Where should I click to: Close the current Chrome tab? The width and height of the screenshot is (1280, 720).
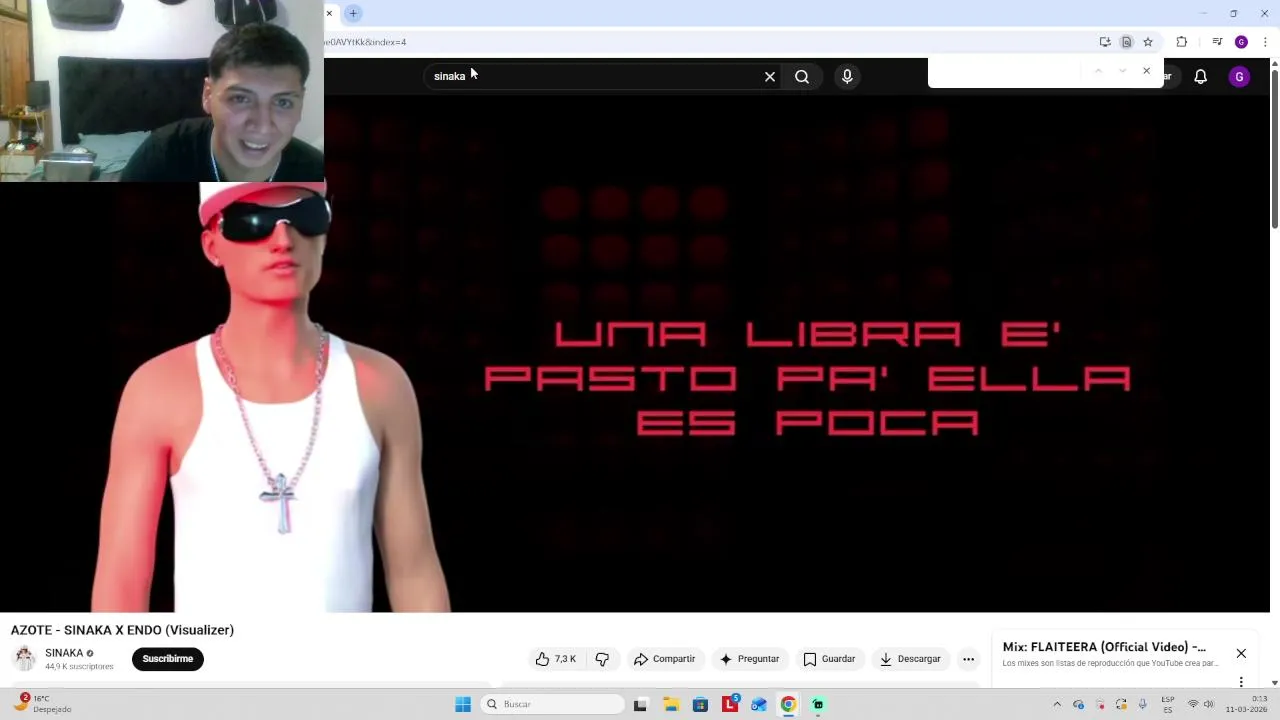pyautogui.click(x=329, y=13)
